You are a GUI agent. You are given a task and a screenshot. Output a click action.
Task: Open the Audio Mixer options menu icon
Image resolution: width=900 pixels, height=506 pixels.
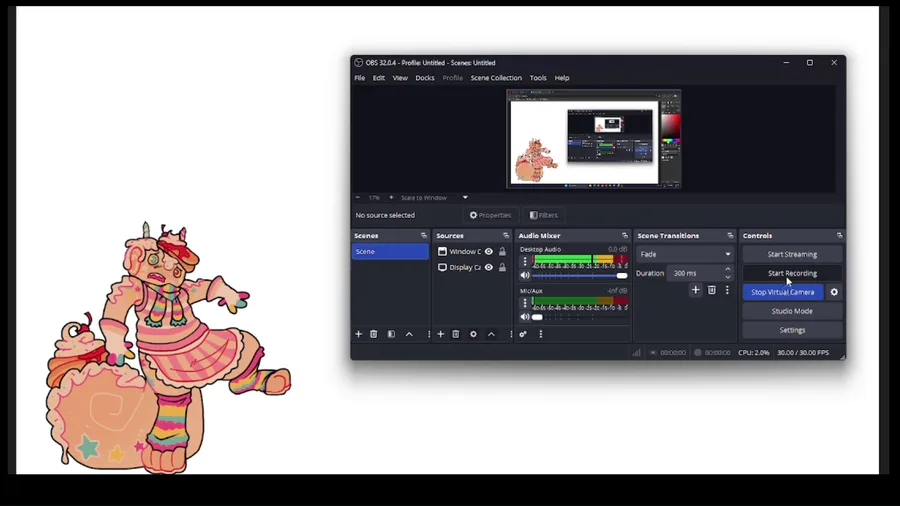(541, 334)
